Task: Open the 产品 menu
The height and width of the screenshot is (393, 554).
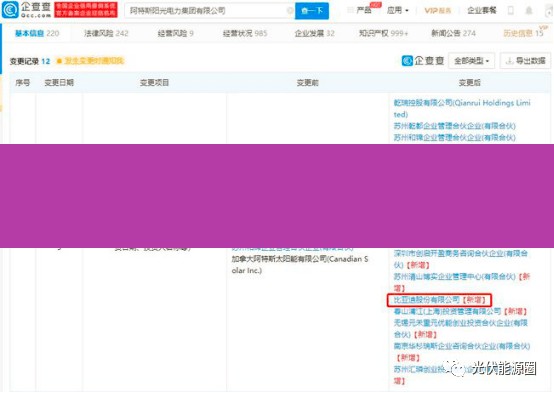Action: [364, 10]
